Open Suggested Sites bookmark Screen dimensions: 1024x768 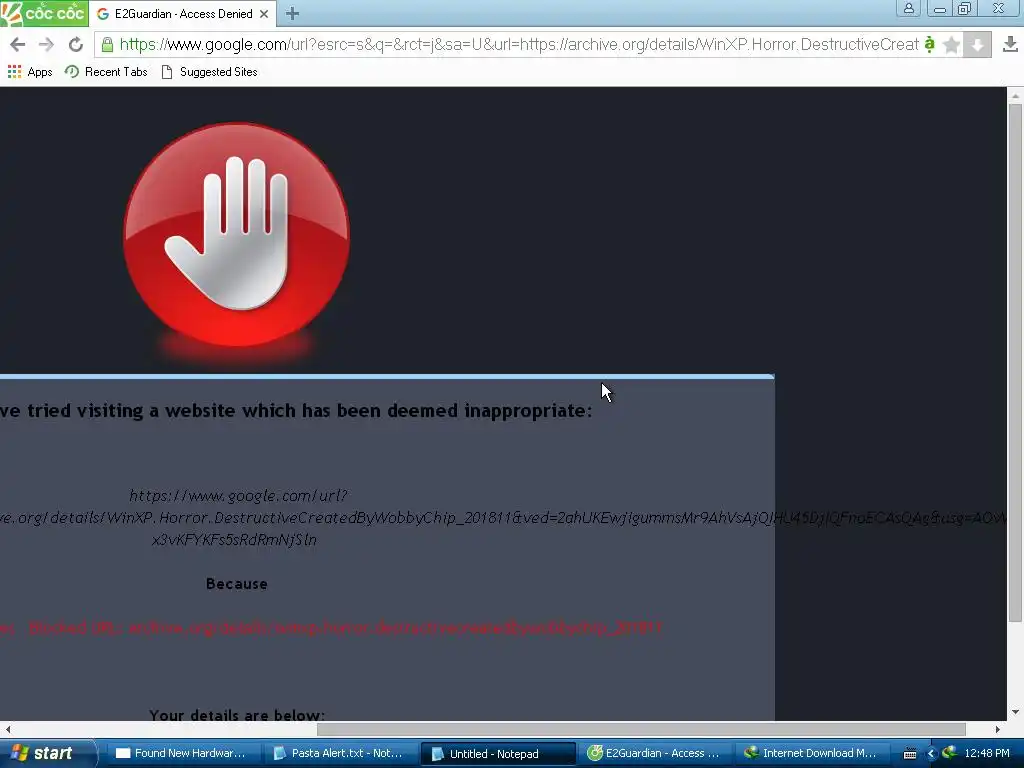pyautogui.click(x=209, y=72)
